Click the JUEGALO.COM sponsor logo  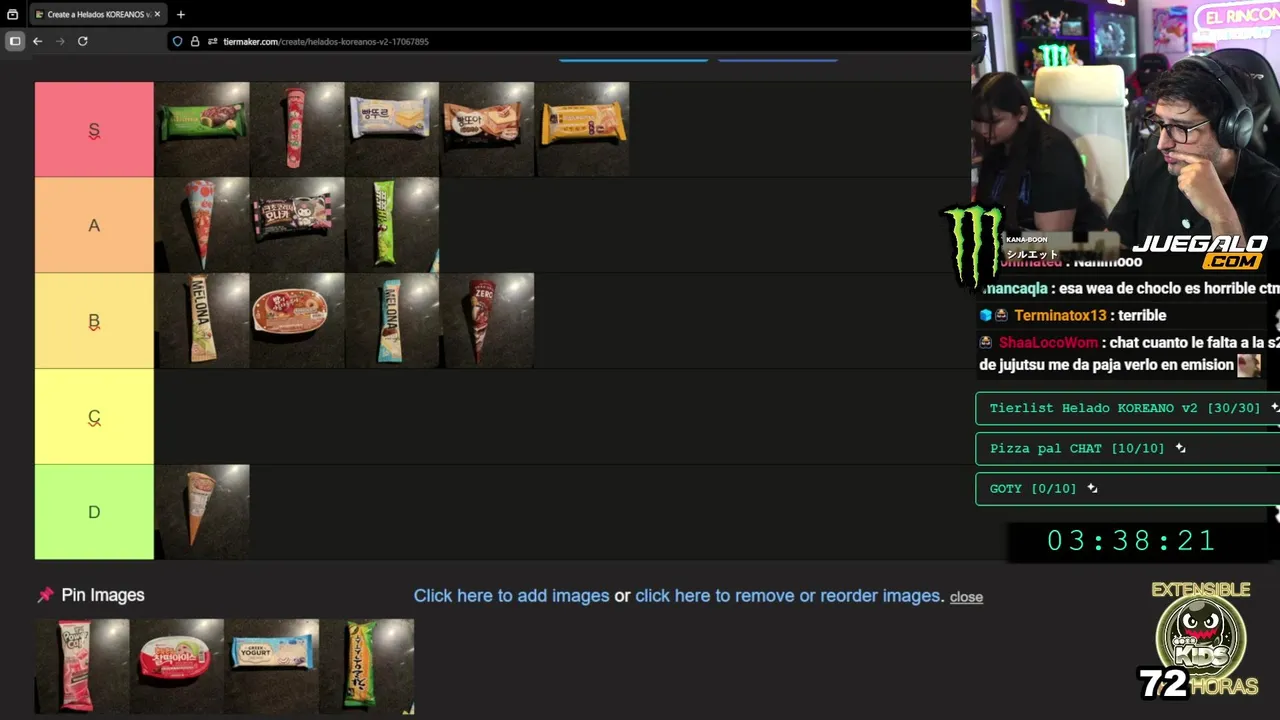coord(1201,252)
